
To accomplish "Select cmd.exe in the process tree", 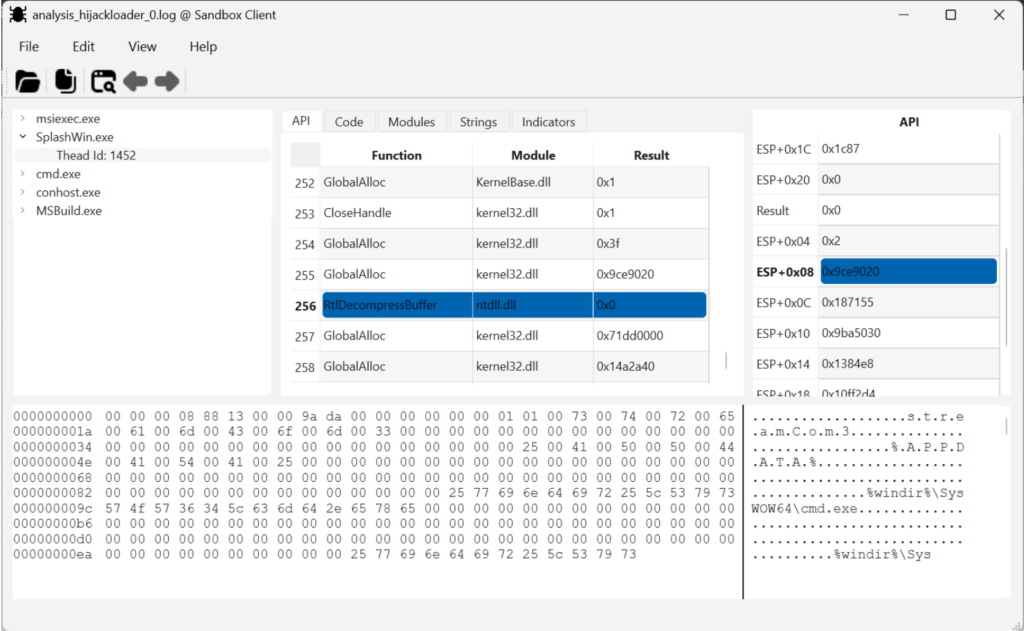I will click(58, 174).
